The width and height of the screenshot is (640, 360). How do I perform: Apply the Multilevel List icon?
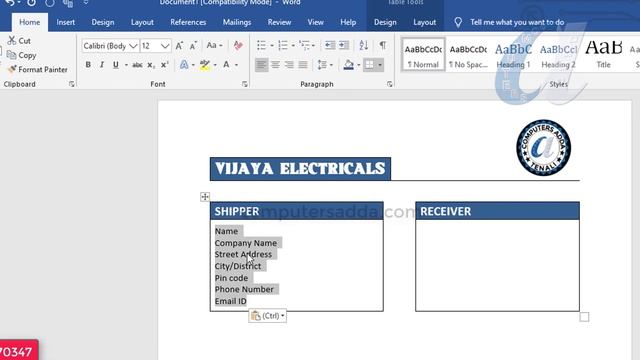(x=304, y=45)
